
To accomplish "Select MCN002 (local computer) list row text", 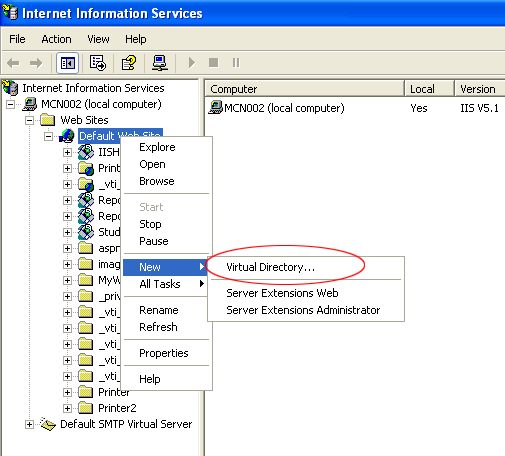I will pyautogui.click(x=284, y=108).
